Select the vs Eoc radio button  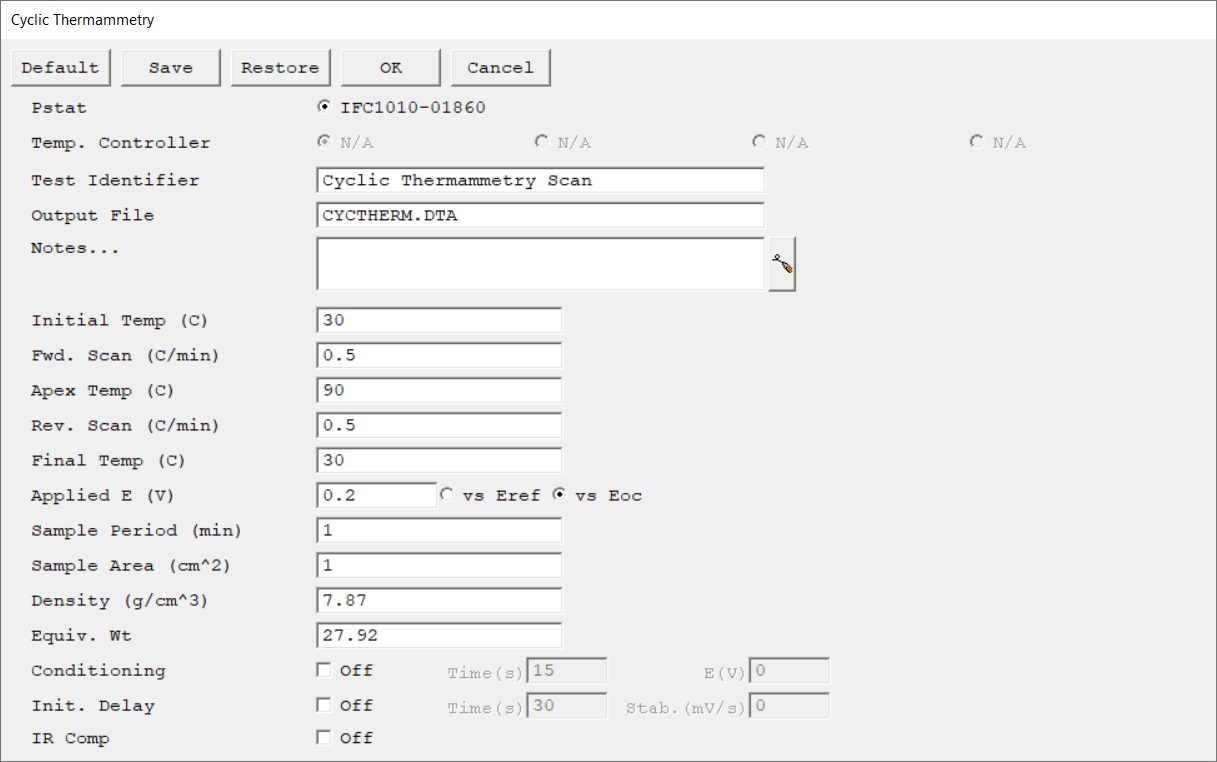[x=560, y=494]
